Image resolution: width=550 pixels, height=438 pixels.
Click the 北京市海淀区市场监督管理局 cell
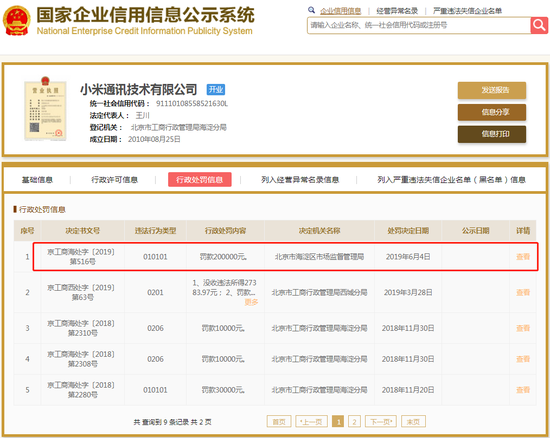319,257
